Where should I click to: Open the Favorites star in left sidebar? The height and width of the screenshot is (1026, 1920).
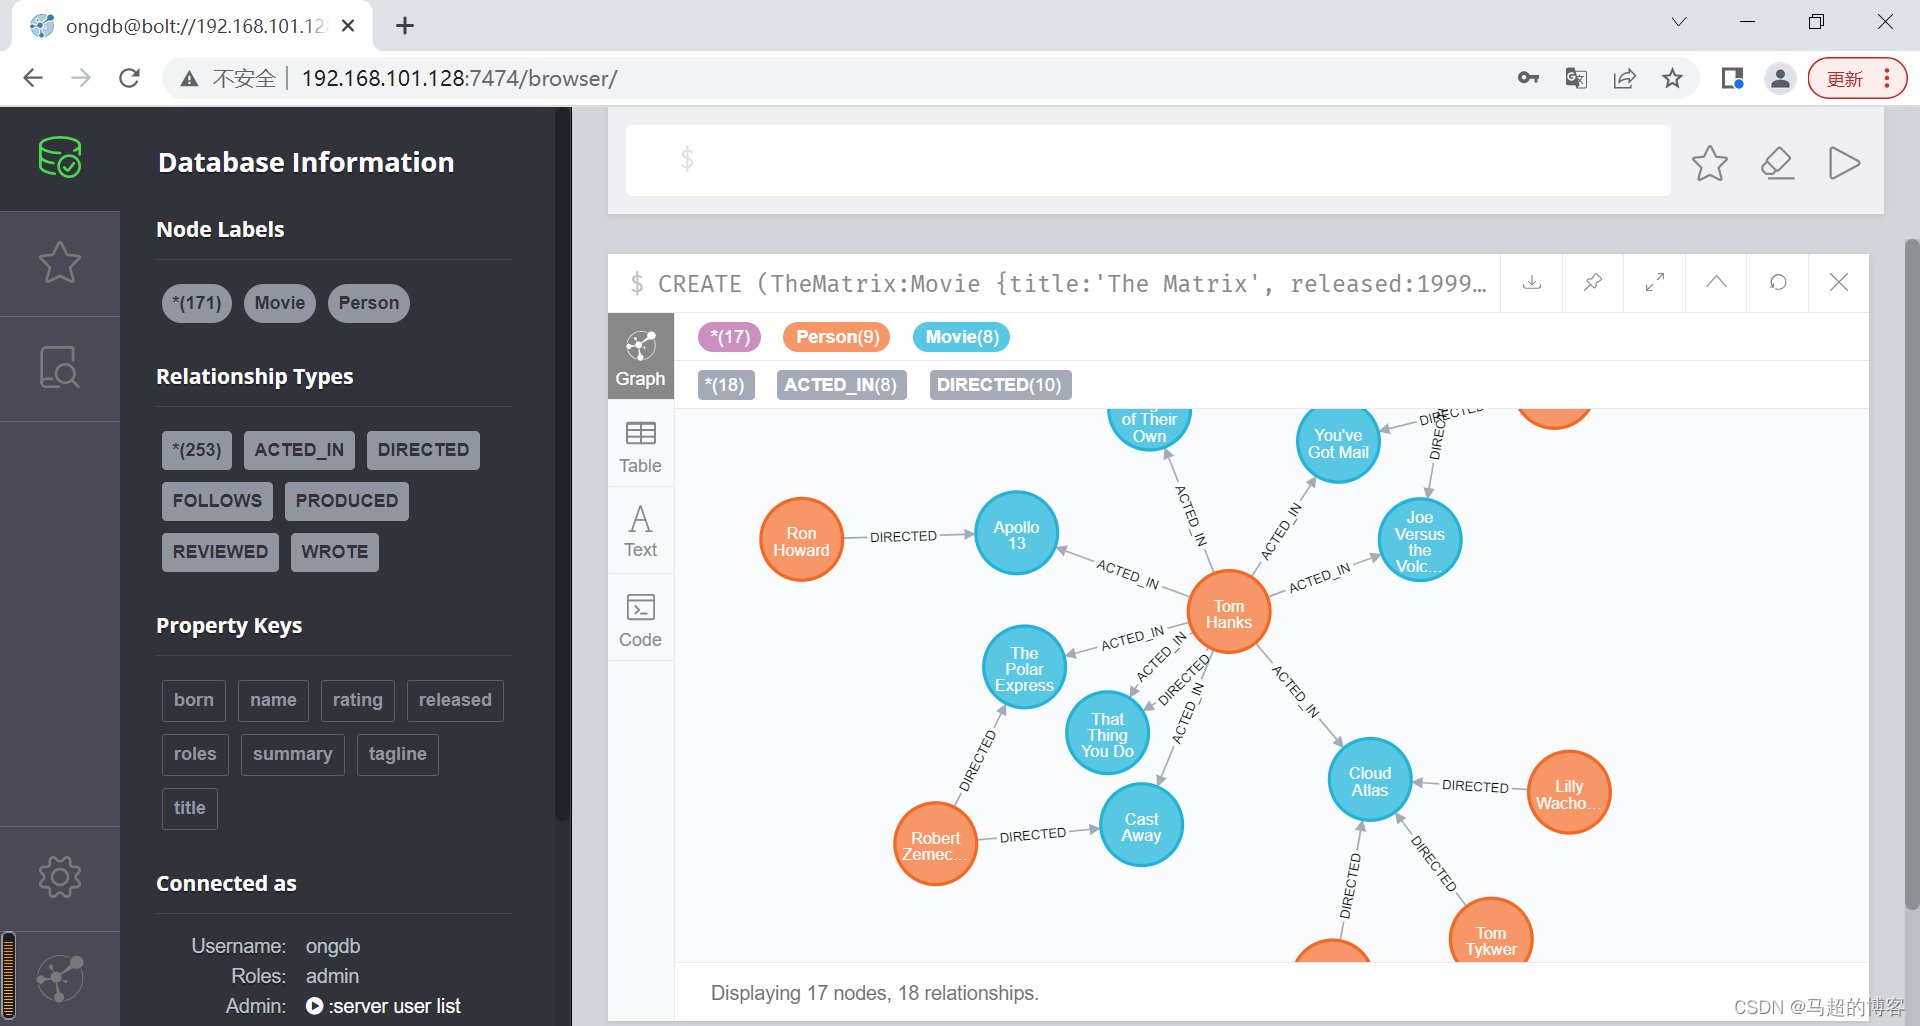[60, 263]
